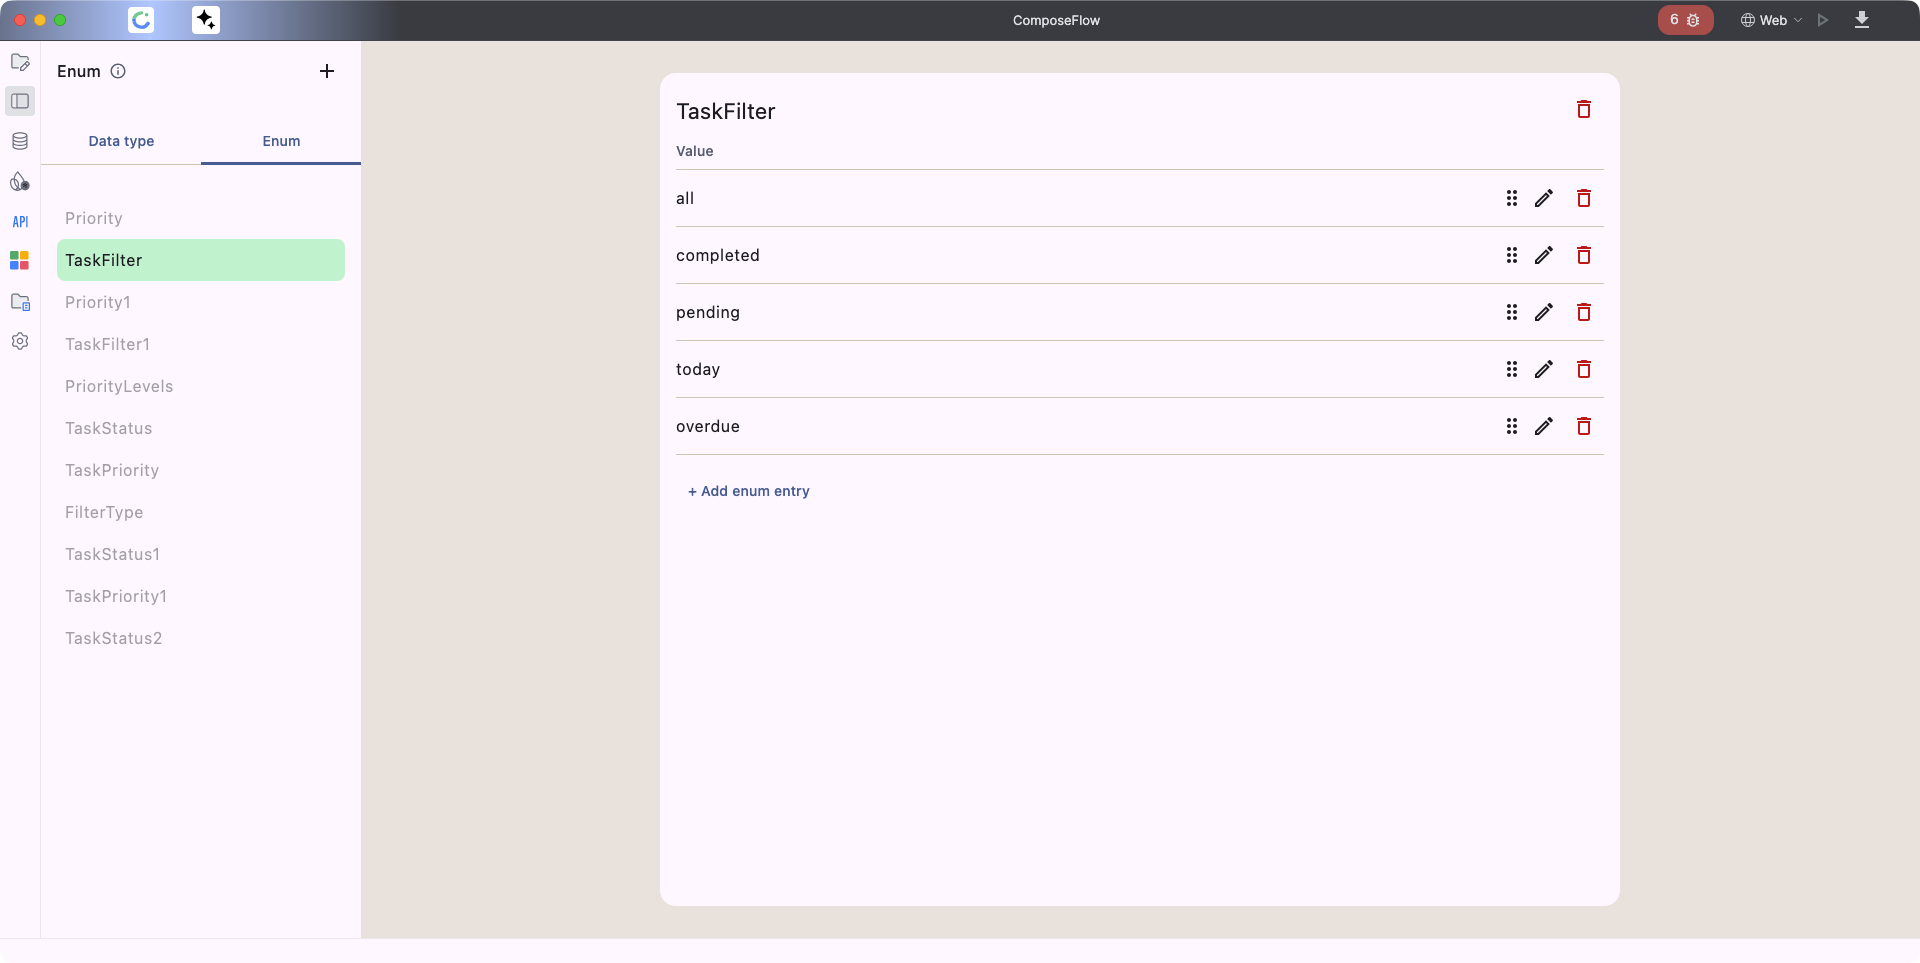Click the 'all' value text
The image size is (1920, 963).
(685, 198)
